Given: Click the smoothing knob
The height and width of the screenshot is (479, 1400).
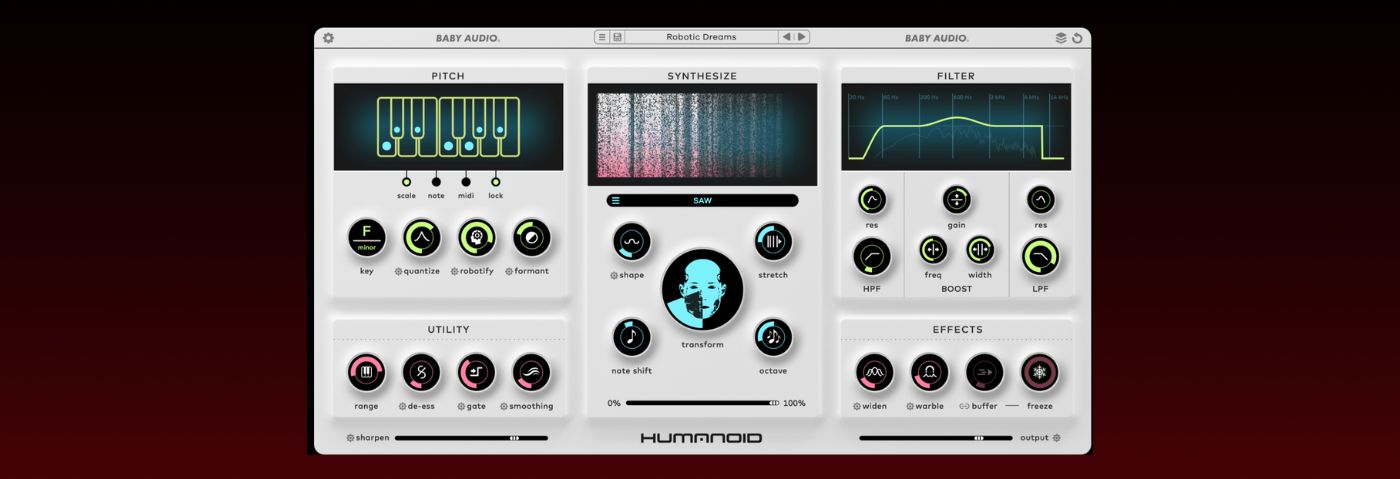Looking at the screenshot, I should 532,373.
